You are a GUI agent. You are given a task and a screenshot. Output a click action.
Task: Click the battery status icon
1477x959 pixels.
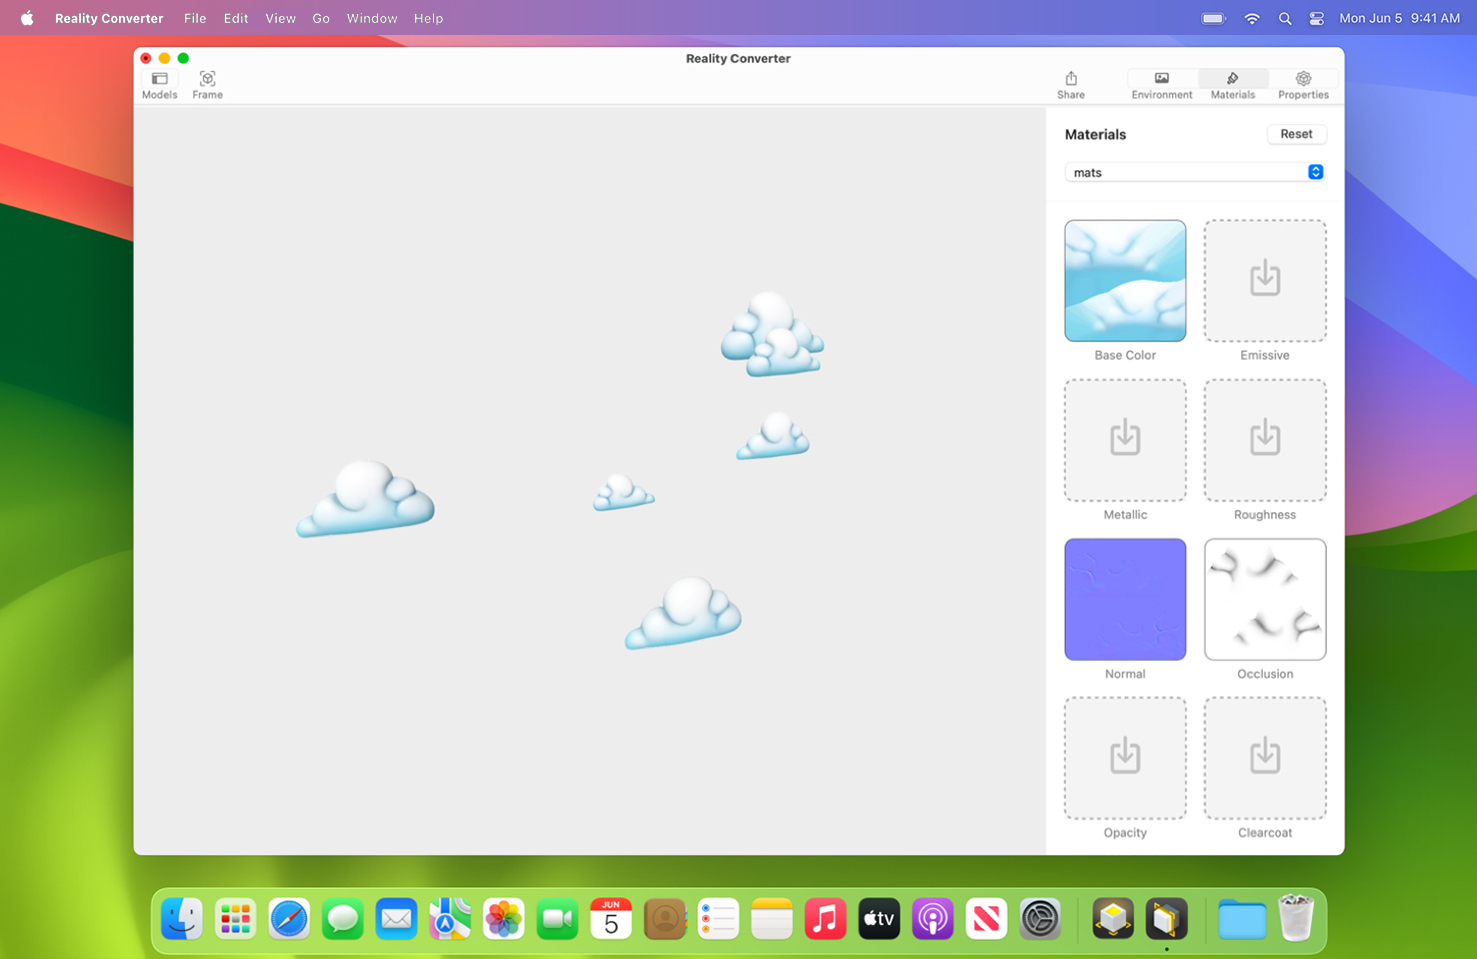pos(1213,18)
